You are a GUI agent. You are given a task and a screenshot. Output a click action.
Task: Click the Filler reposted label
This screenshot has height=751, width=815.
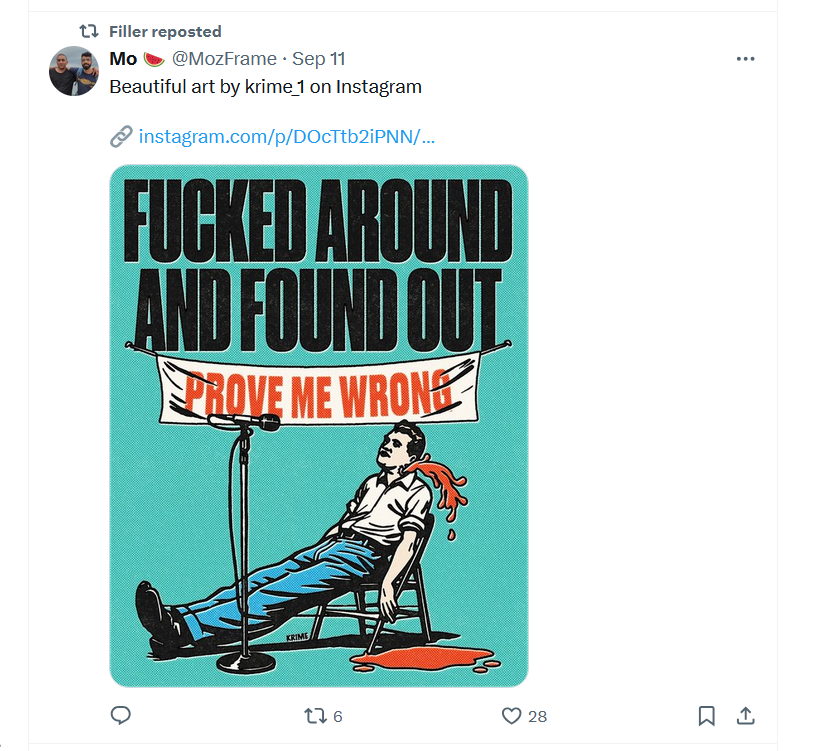tap(165, 32)
